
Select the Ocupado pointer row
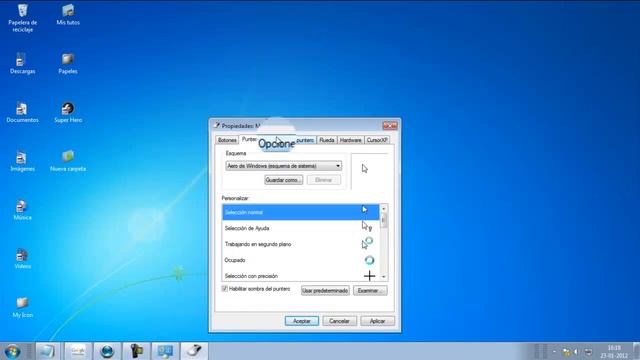(301, 260)
